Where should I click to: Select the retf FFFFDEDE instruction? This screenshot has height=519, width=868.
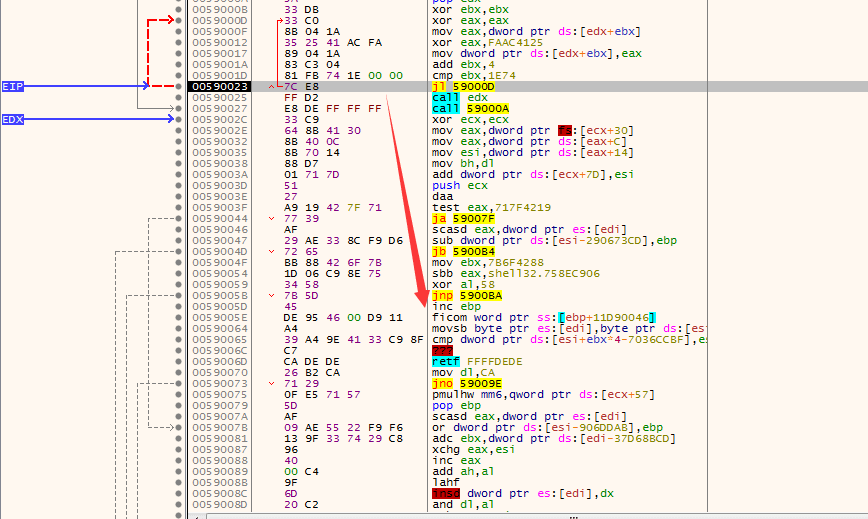[477, 361]
